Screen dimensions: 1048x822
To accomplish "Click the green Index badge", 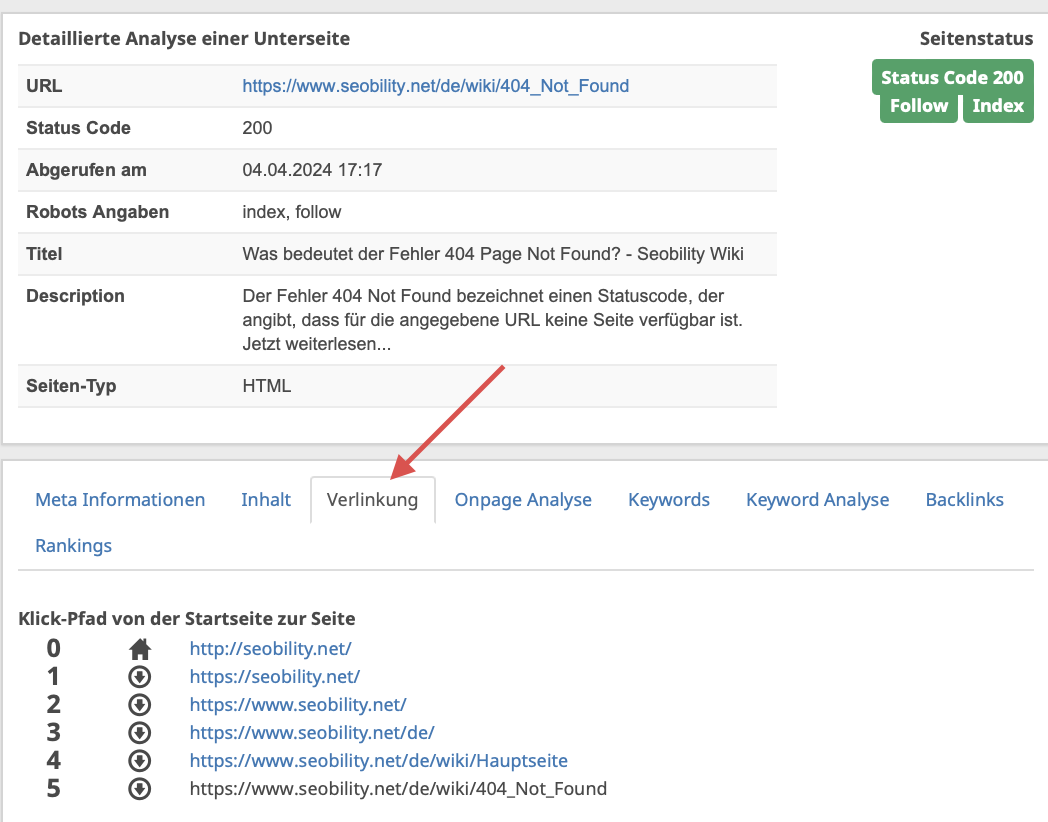I will 999,106.
